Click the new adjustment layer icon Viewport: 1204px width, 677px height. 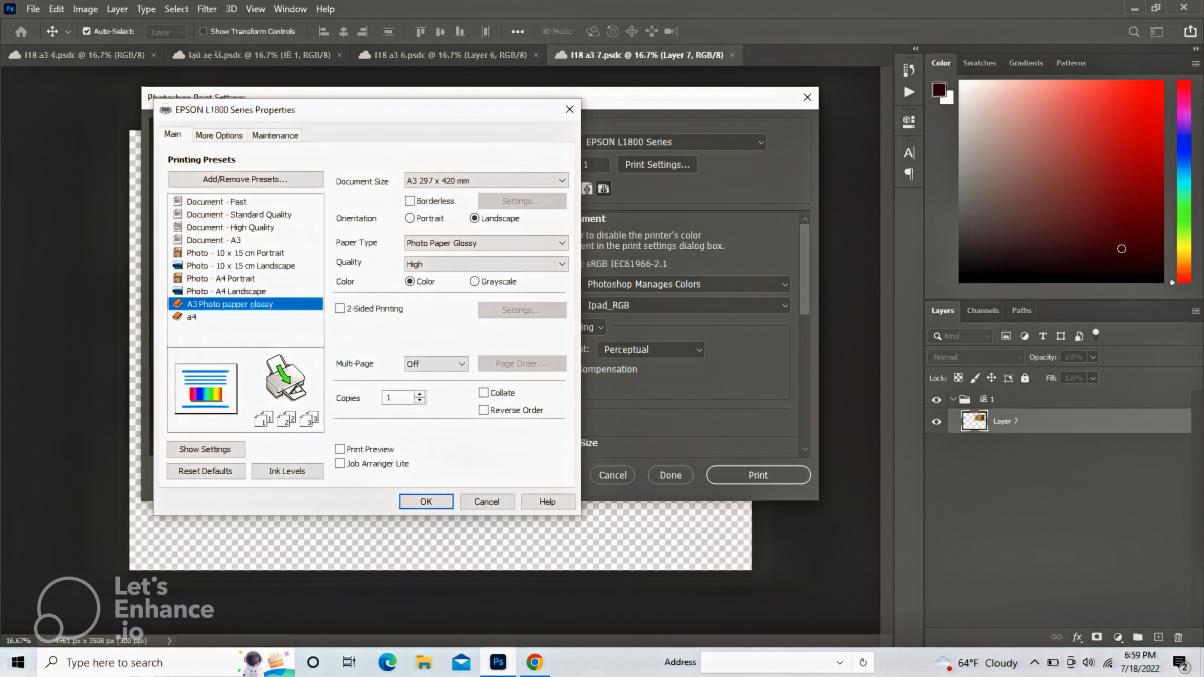click(1118, 637)
